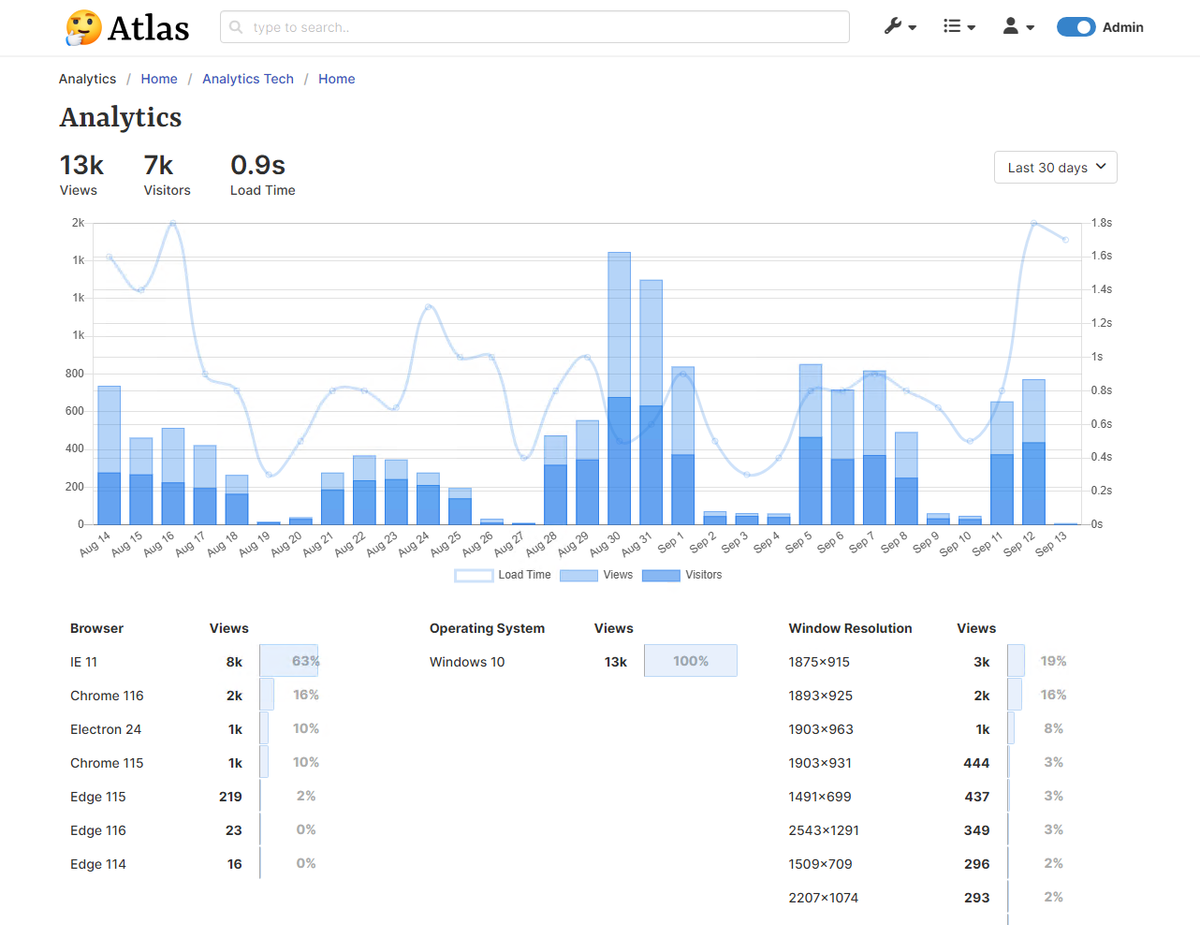This screenshot has width=1200, height=925.
Task: Open the Analytics breadcrumb menu item
Action: [87, 78]
